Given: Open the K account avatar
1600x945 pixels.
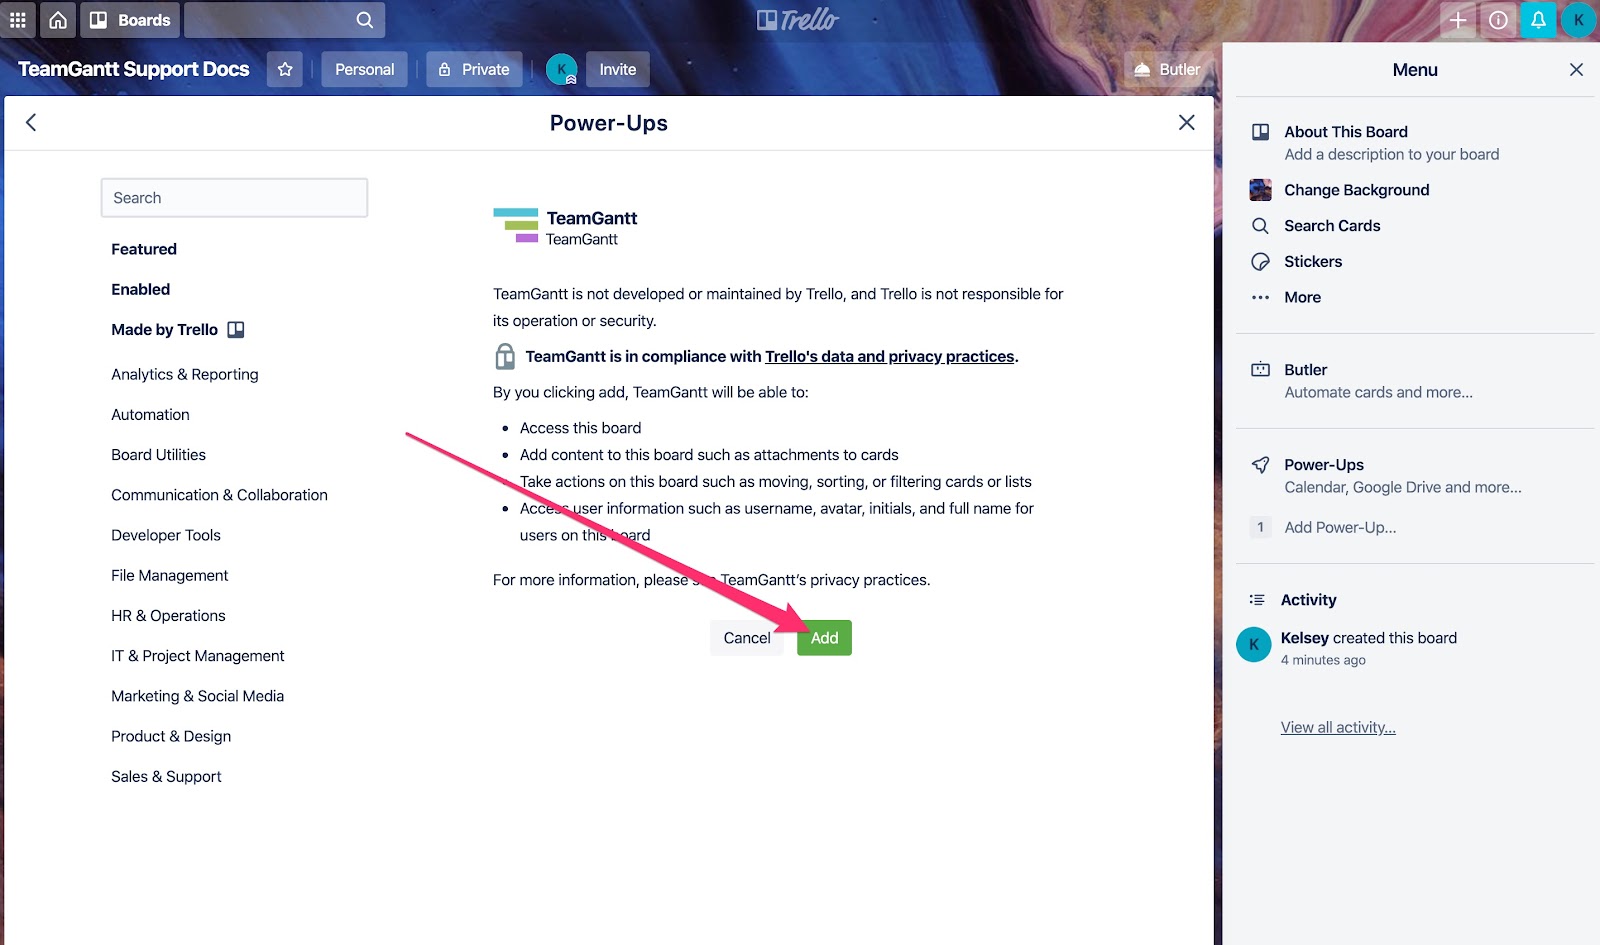Looking at the screenshot, I should [x=1578, y=20].
